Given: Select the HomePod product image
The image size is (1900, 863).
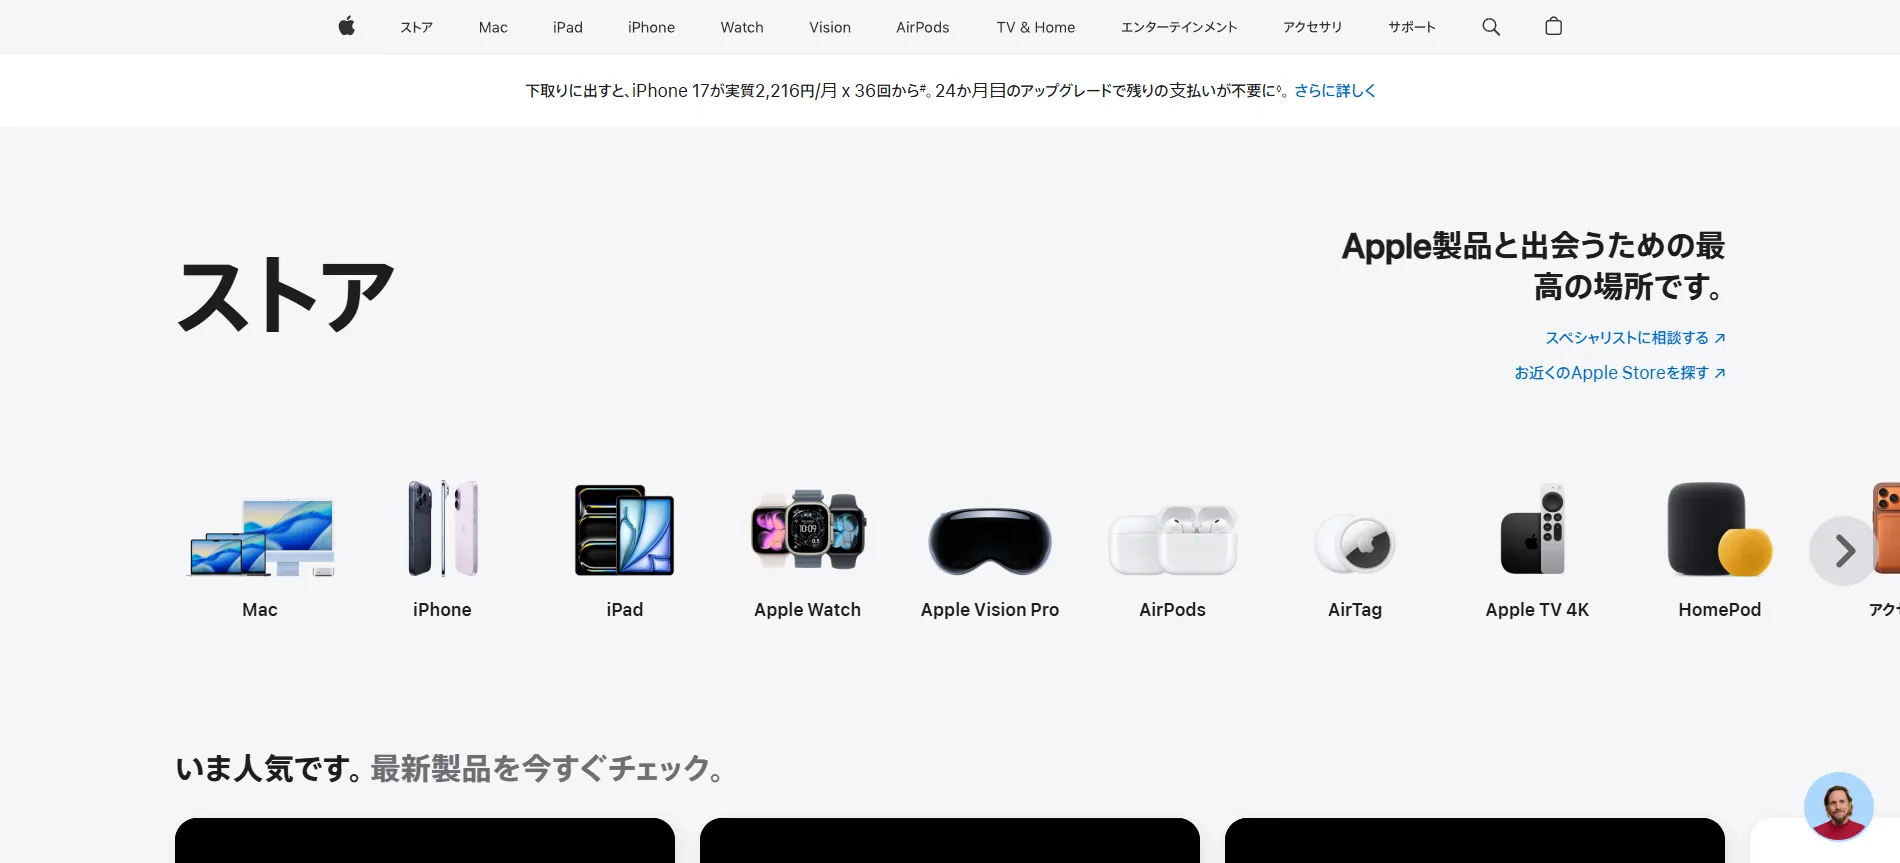Looking at the screenshot, I should [x=1719, y=530].
